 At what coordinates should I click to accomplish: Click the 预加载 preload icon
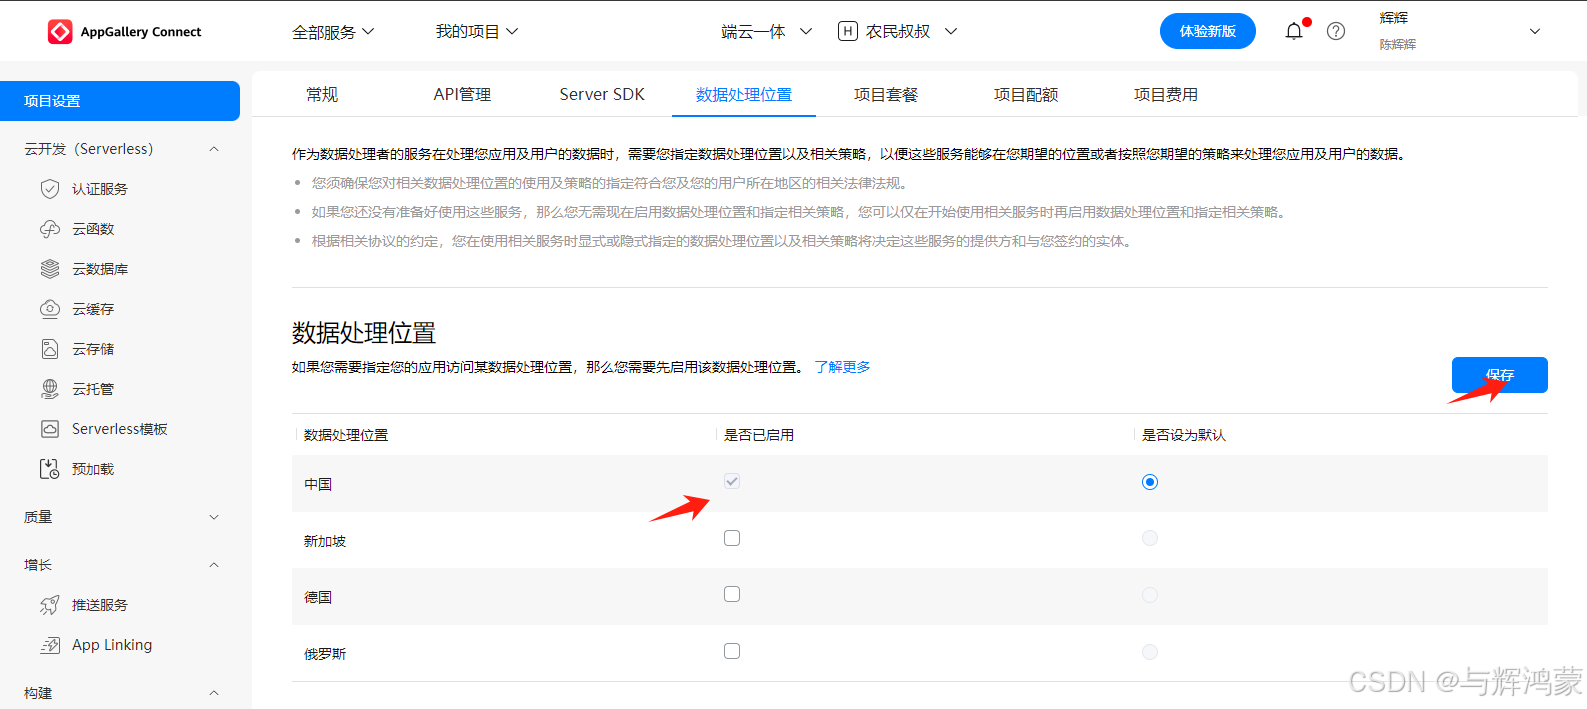pos(50,469)
